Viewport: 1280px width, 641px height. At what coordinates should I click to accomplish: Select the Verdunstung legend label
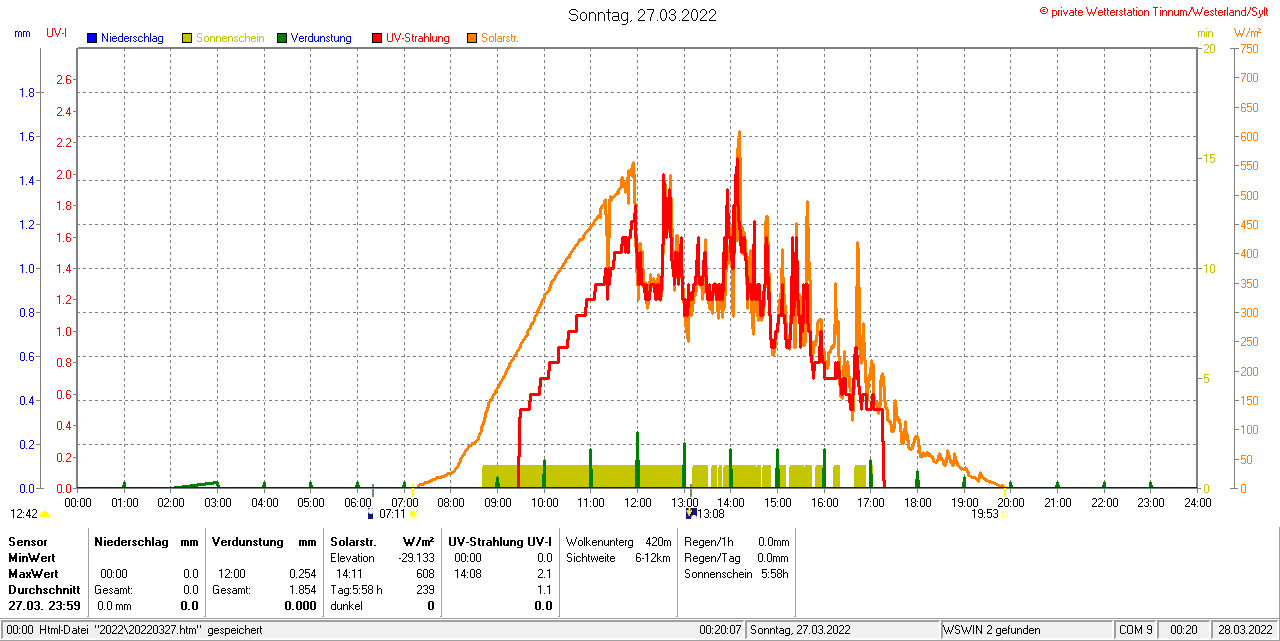(321, 38)
